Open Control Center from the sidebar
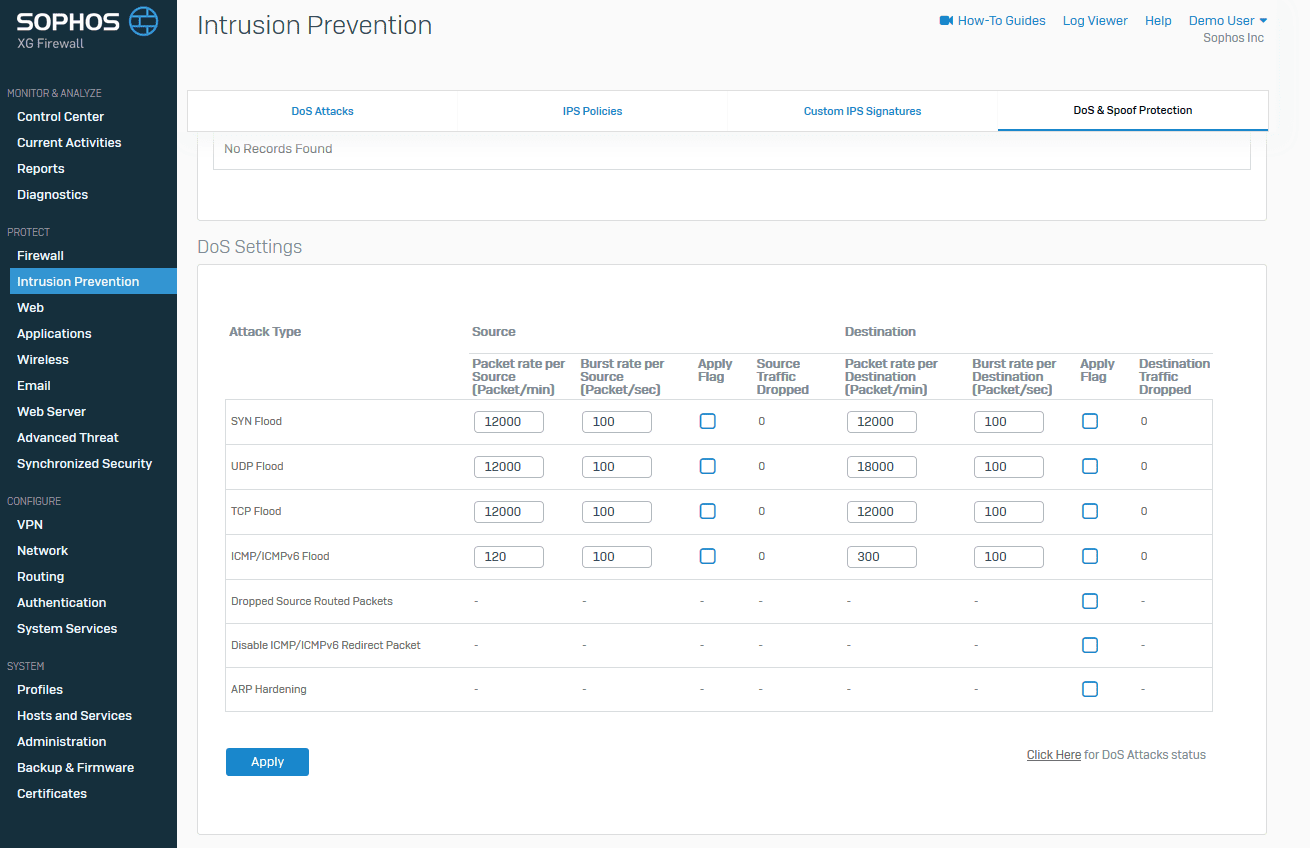Image resolution: width=1310 pixels, height=848 pixels. pos(60,116)
